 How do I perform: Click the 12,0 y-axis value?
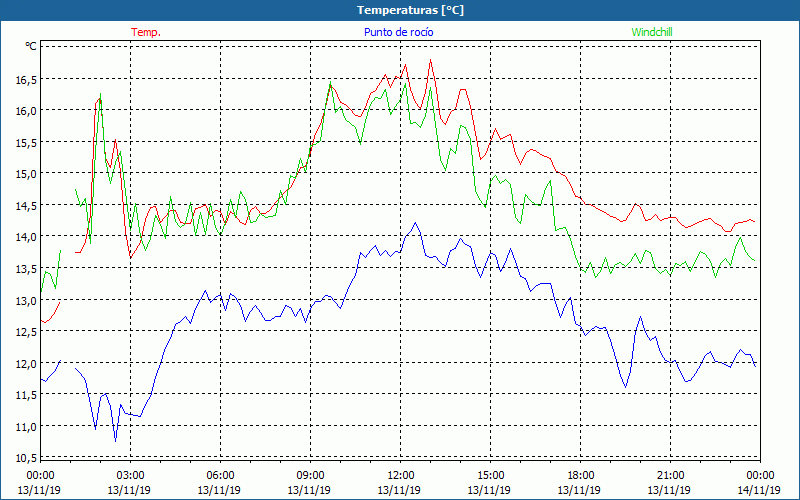tap(27, 363)
